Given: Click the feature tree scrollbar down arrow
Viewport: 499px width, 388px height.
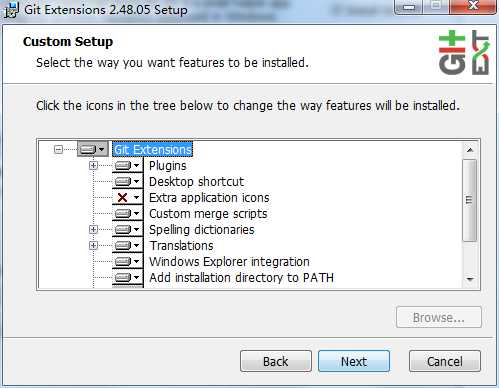Looking at the screenshot, I should pos(470,279).
